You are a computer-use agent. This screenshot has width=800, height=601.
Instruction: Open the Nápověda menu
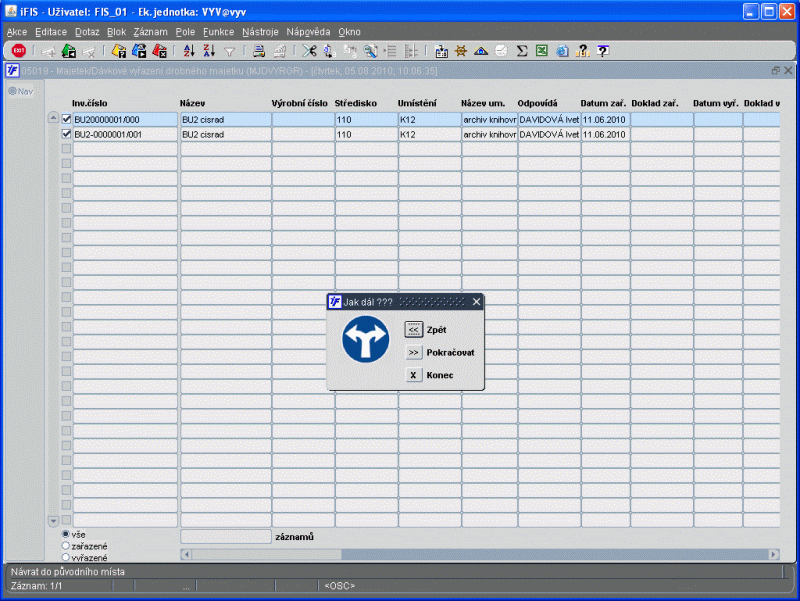tap(308, 32)
